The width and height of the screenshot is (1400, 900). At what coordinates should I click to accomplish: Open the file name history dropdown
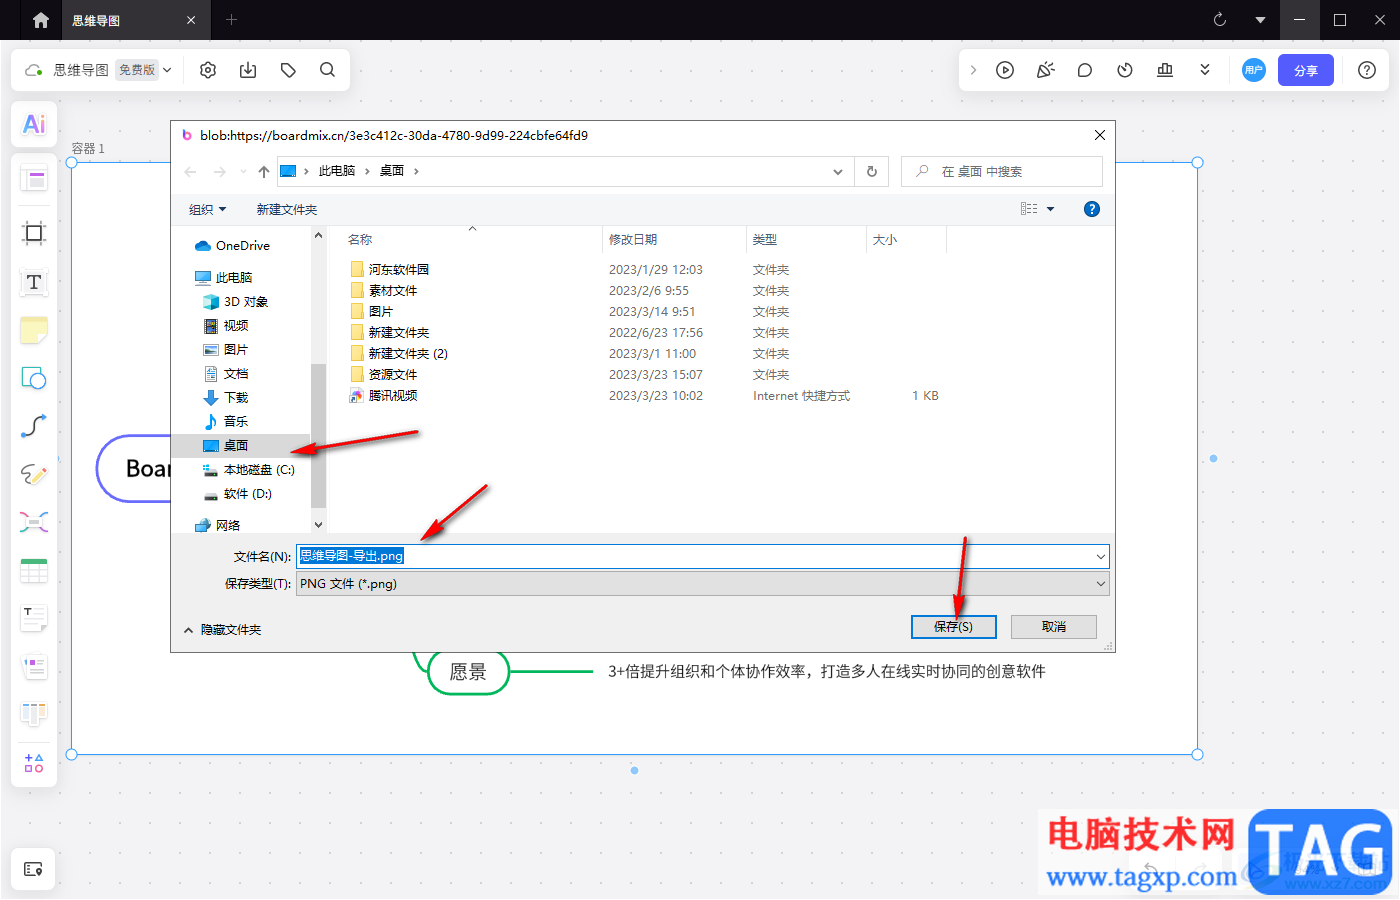click(x=1100, y=557)
